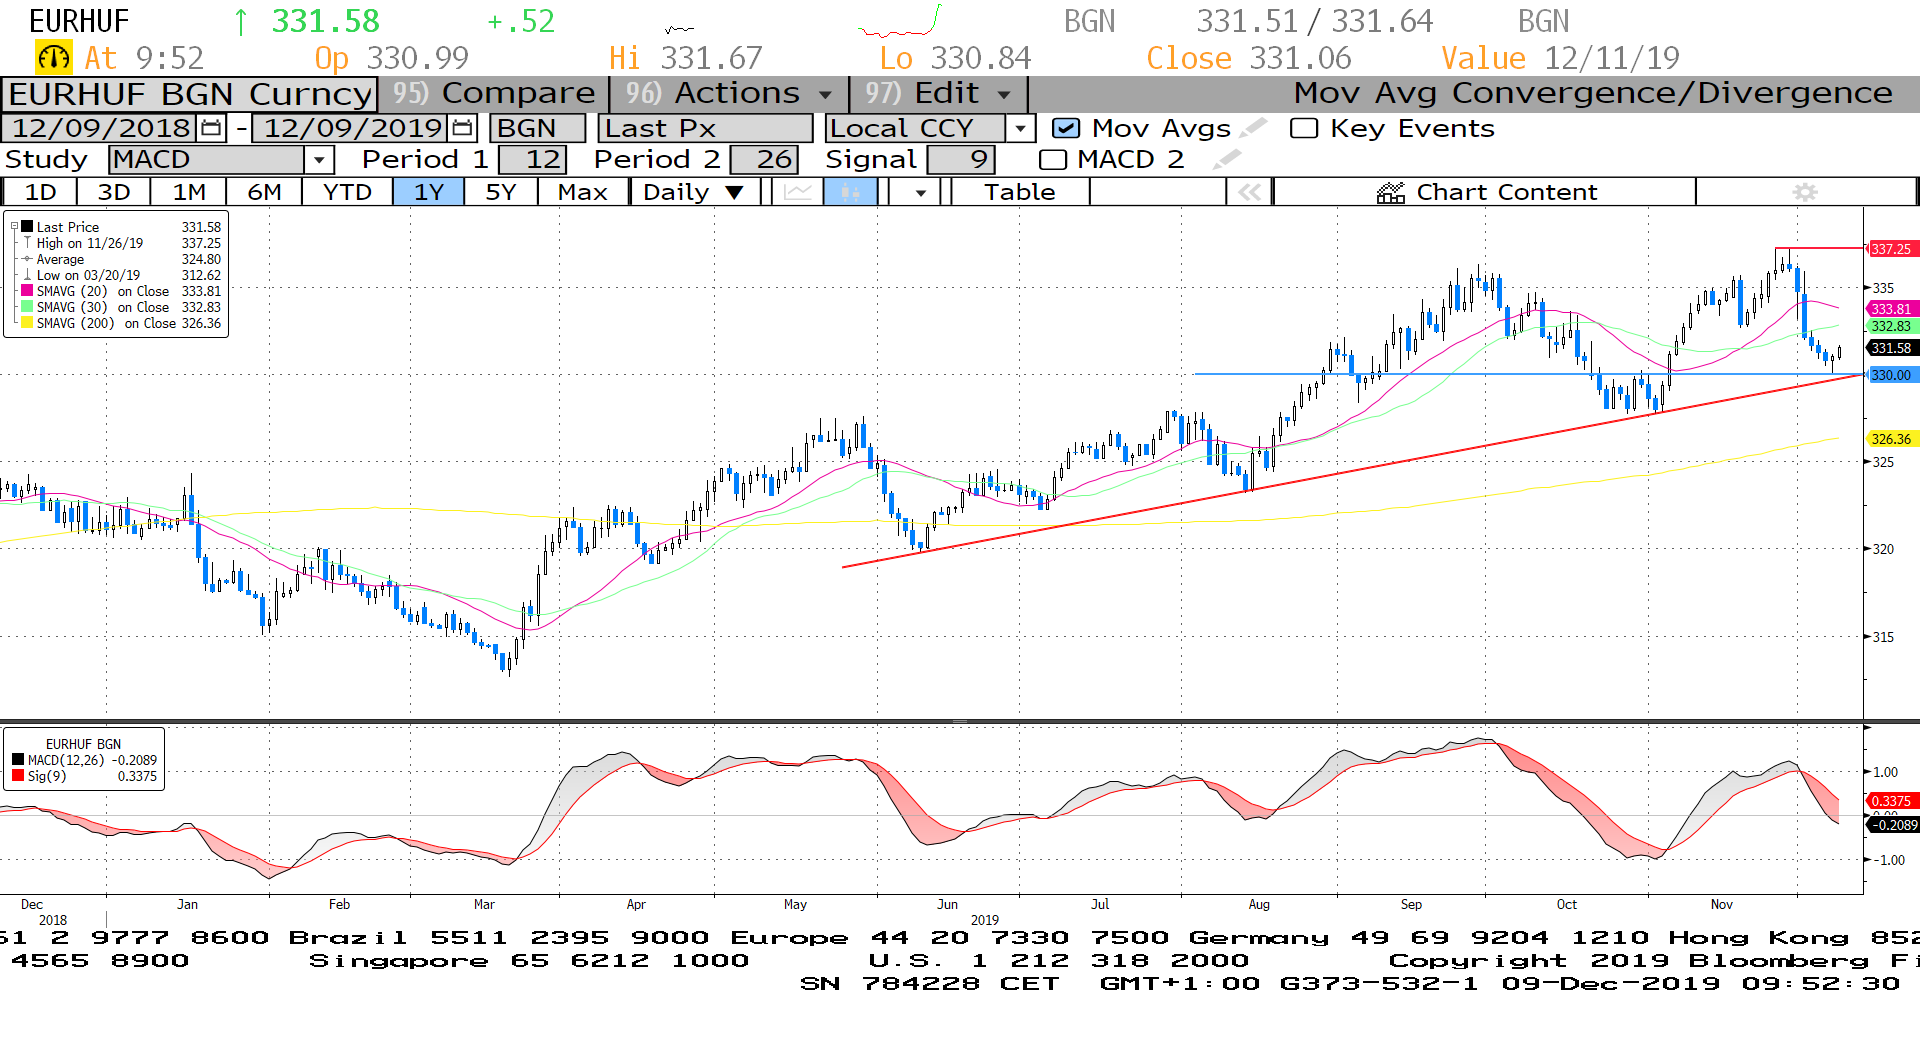Switch to line chart style icon
The width and height of the screenshot is (1920, 1039).
click(x=797, y=192)
